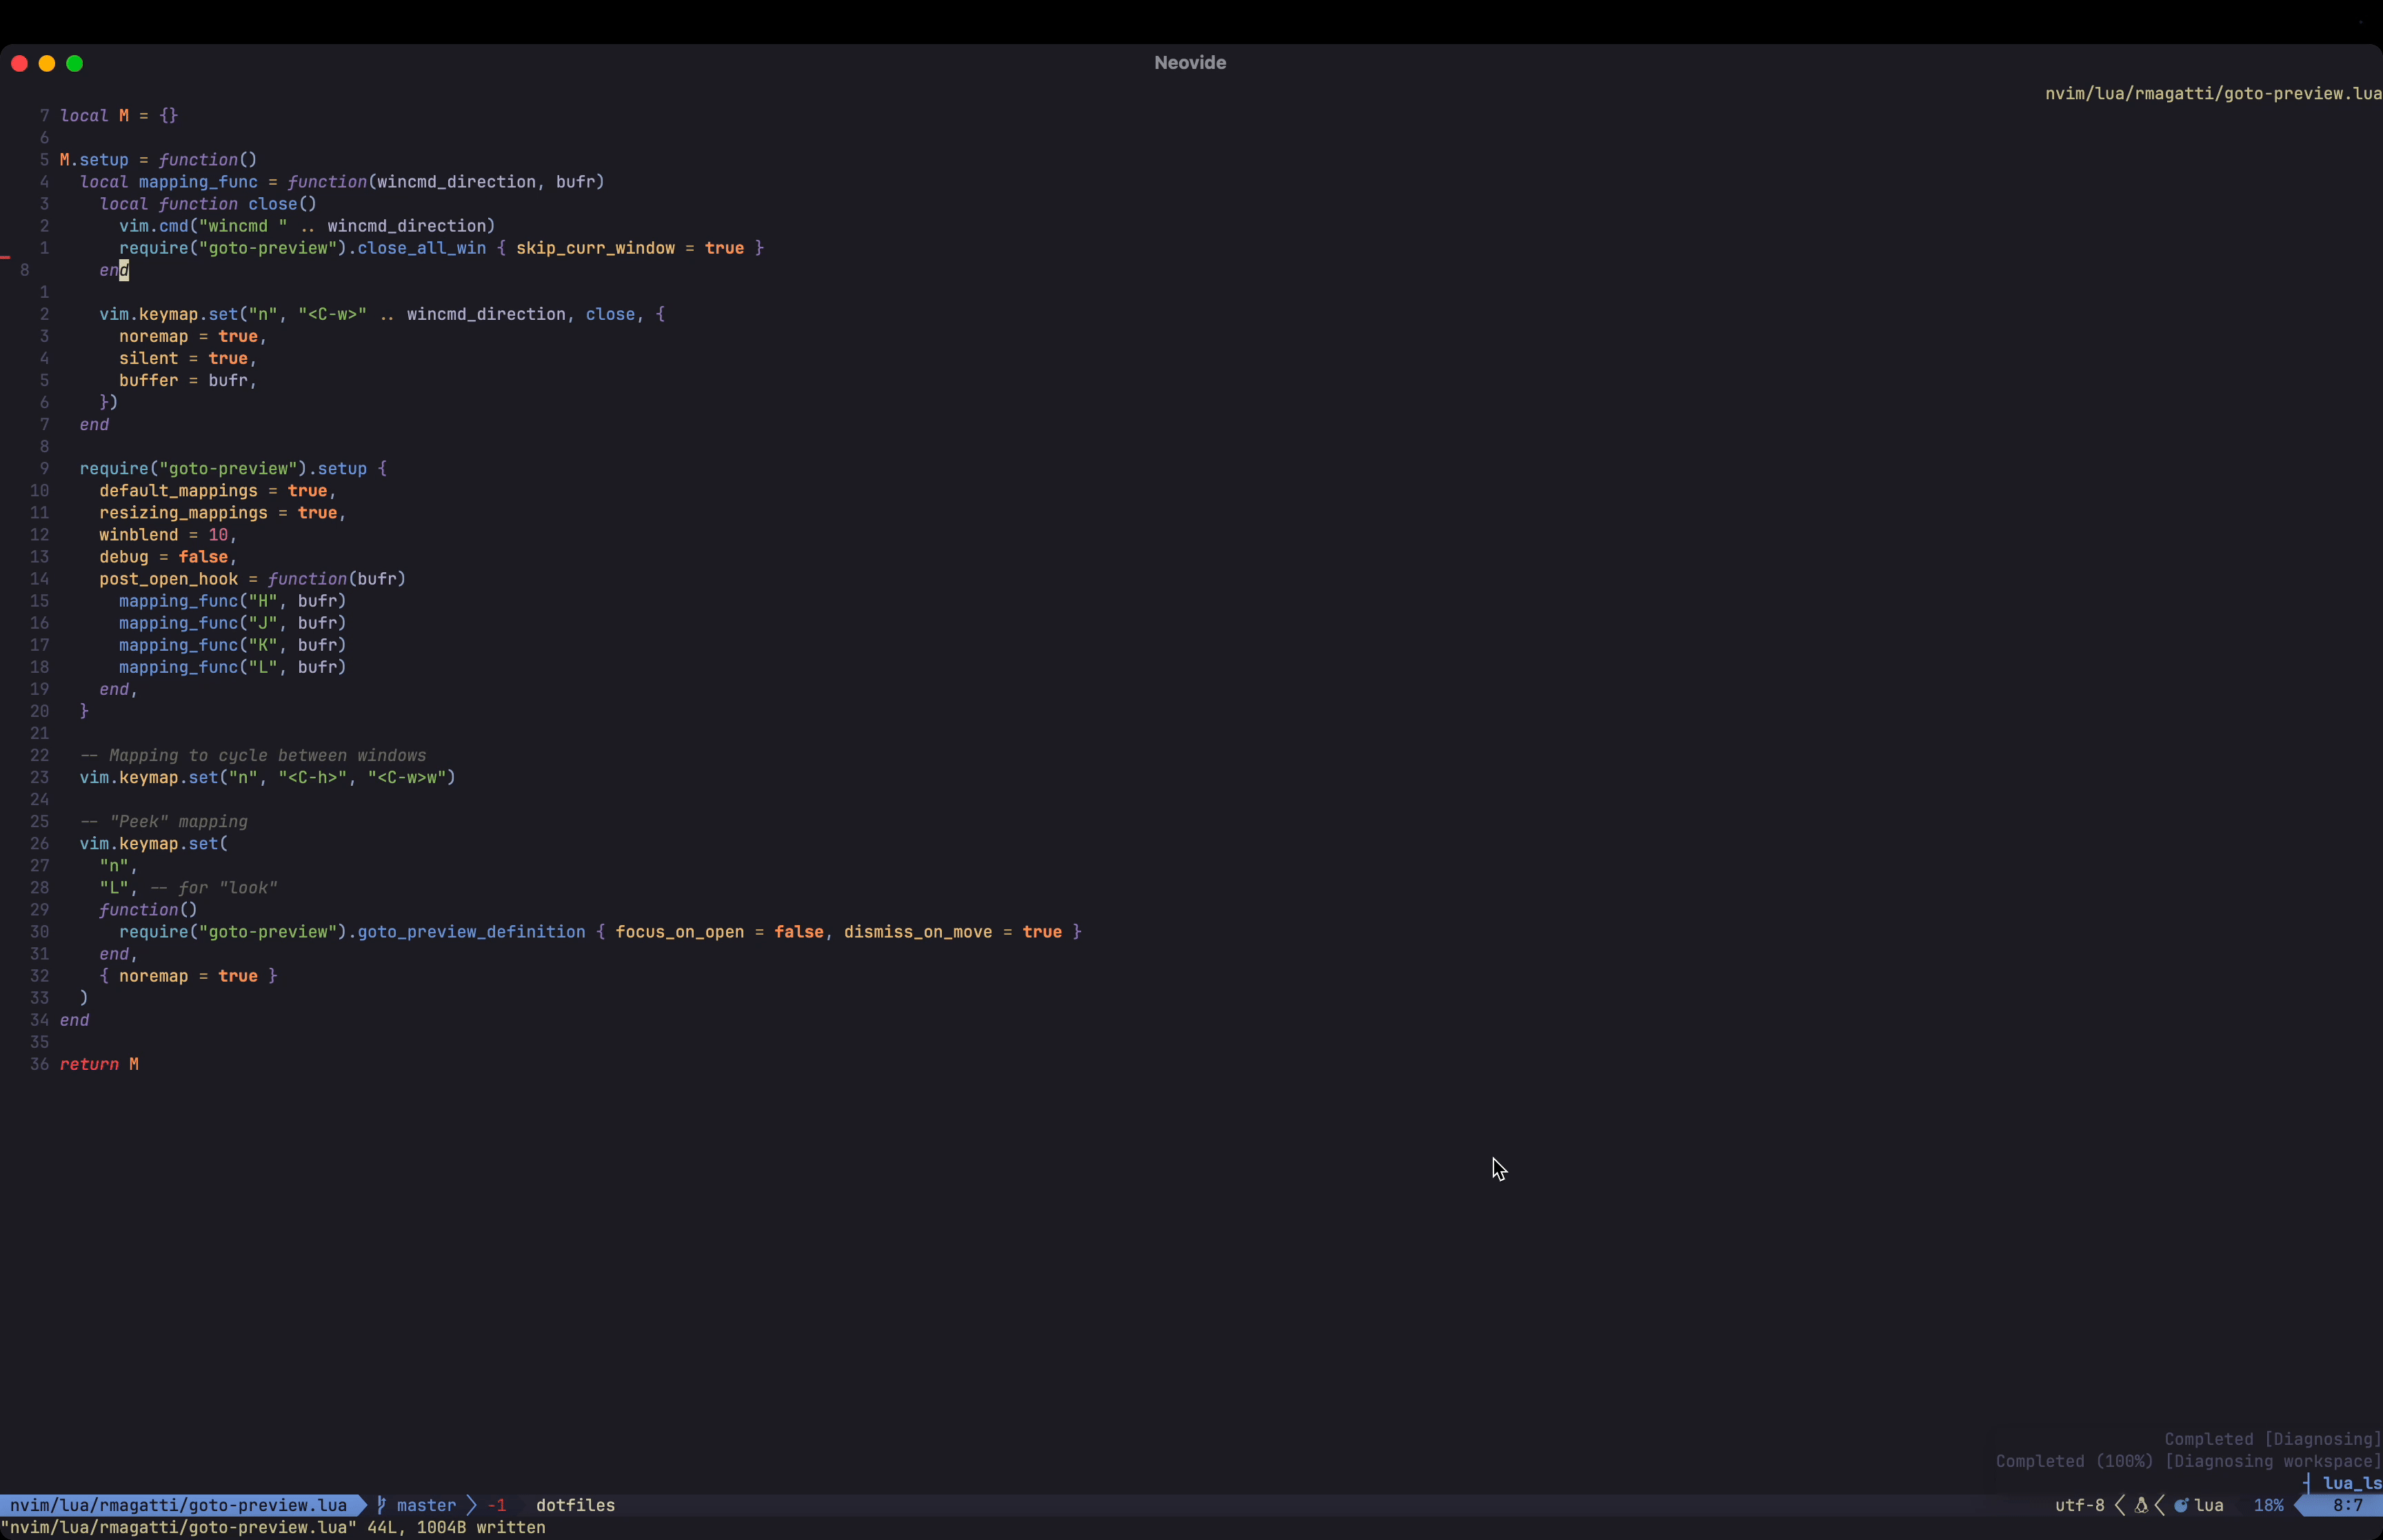Viewport: 2383px width, 1540px height.
Task: Click line number 23 in gutter
Action: click(39, 777)
